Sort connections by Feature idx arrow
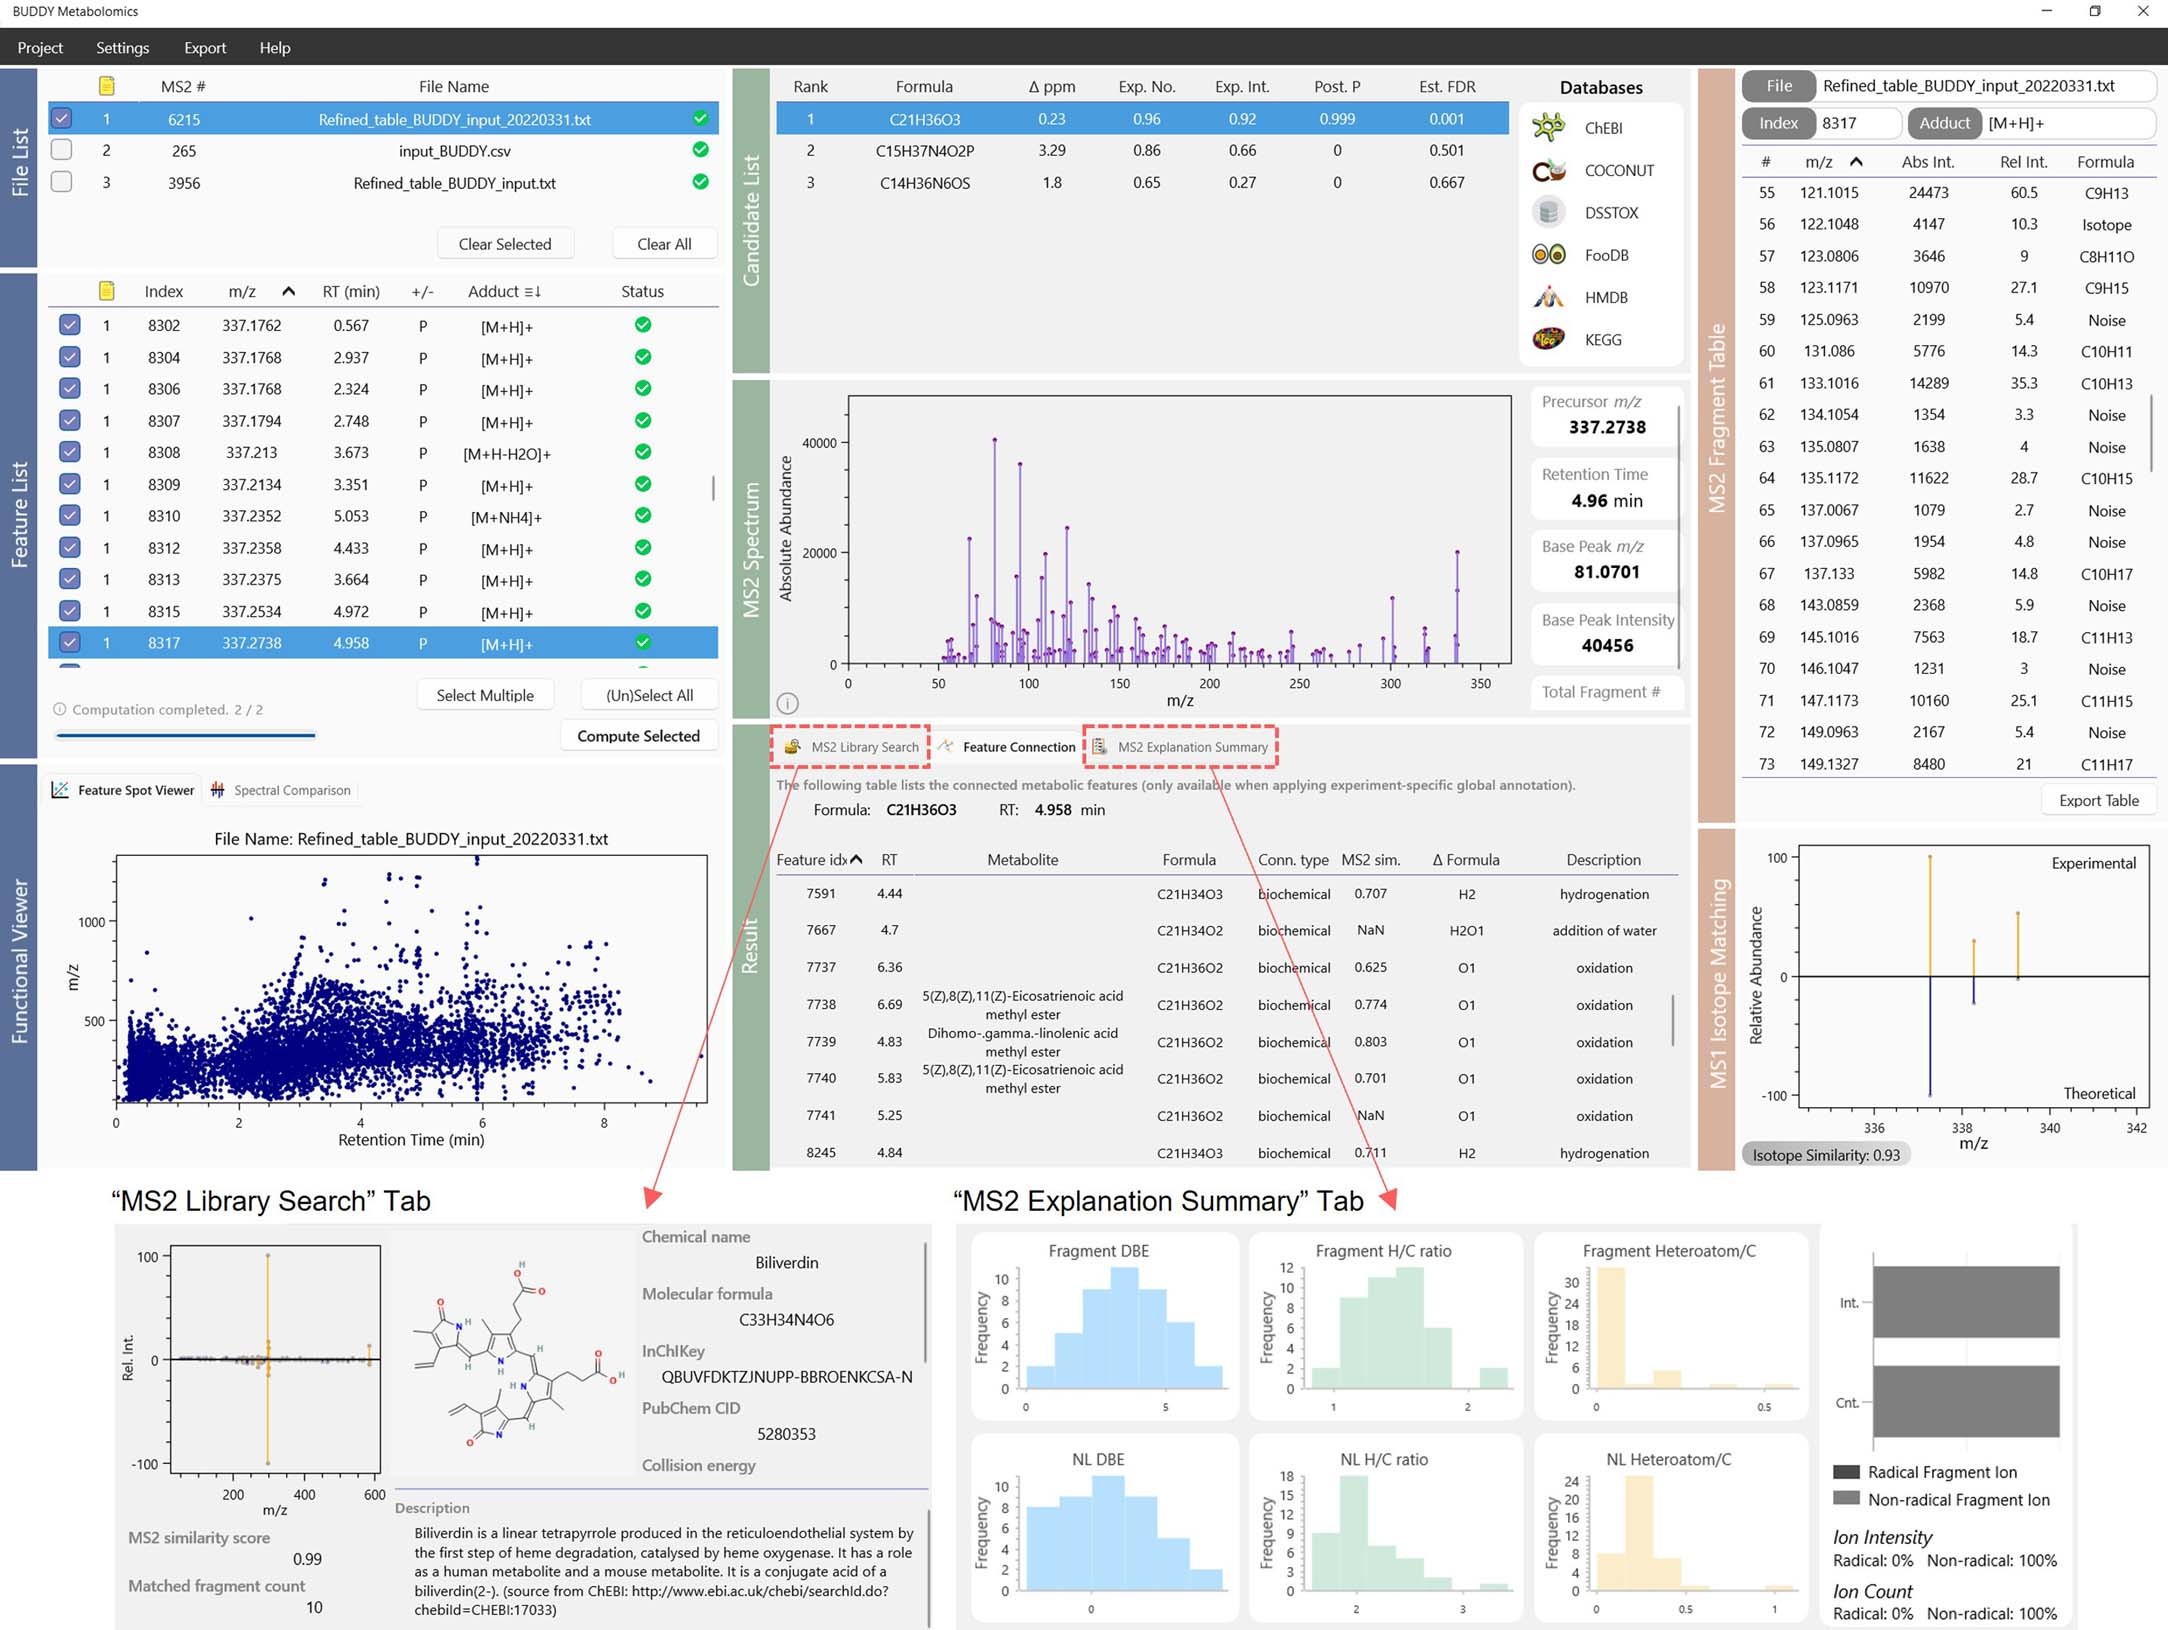The height and width of the screenshot is (1630, 2168). pos(856,859)
